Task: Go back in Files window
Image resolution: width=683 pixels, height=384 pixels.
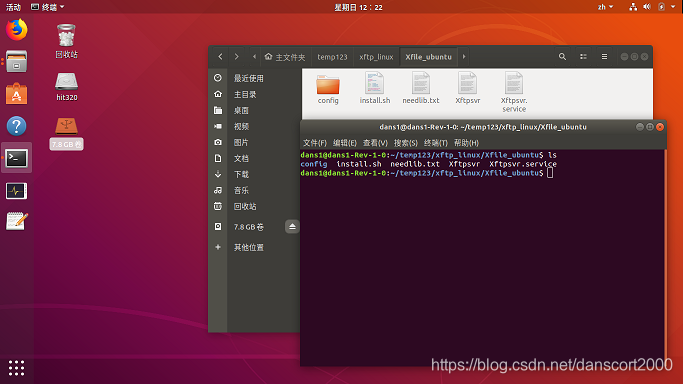Action: (220, 57)
